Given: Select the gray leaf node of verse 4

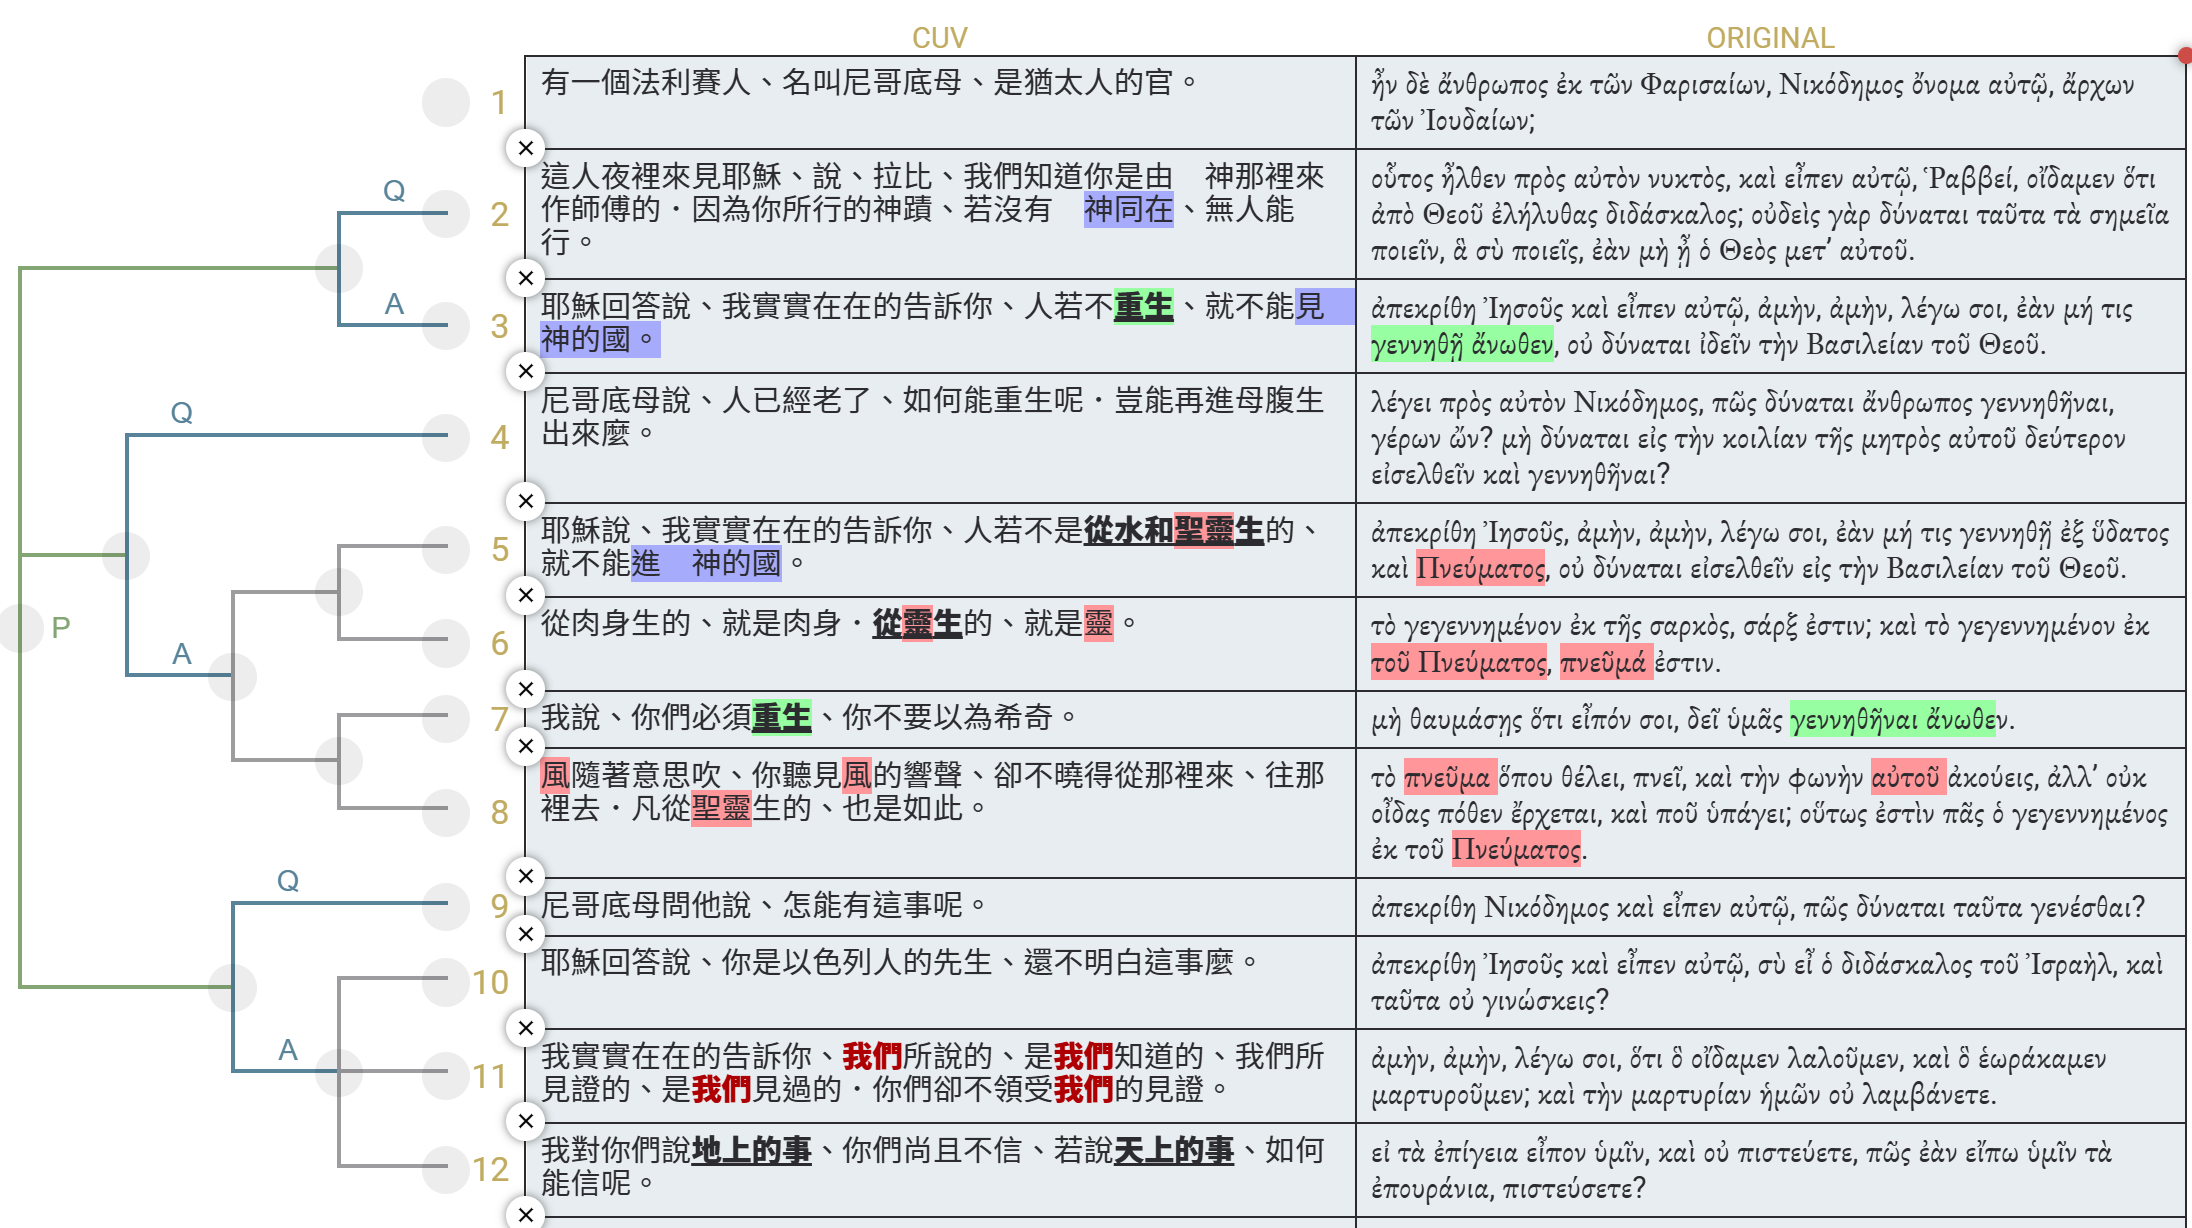Looking at the screenshot, I should (446, 436).
